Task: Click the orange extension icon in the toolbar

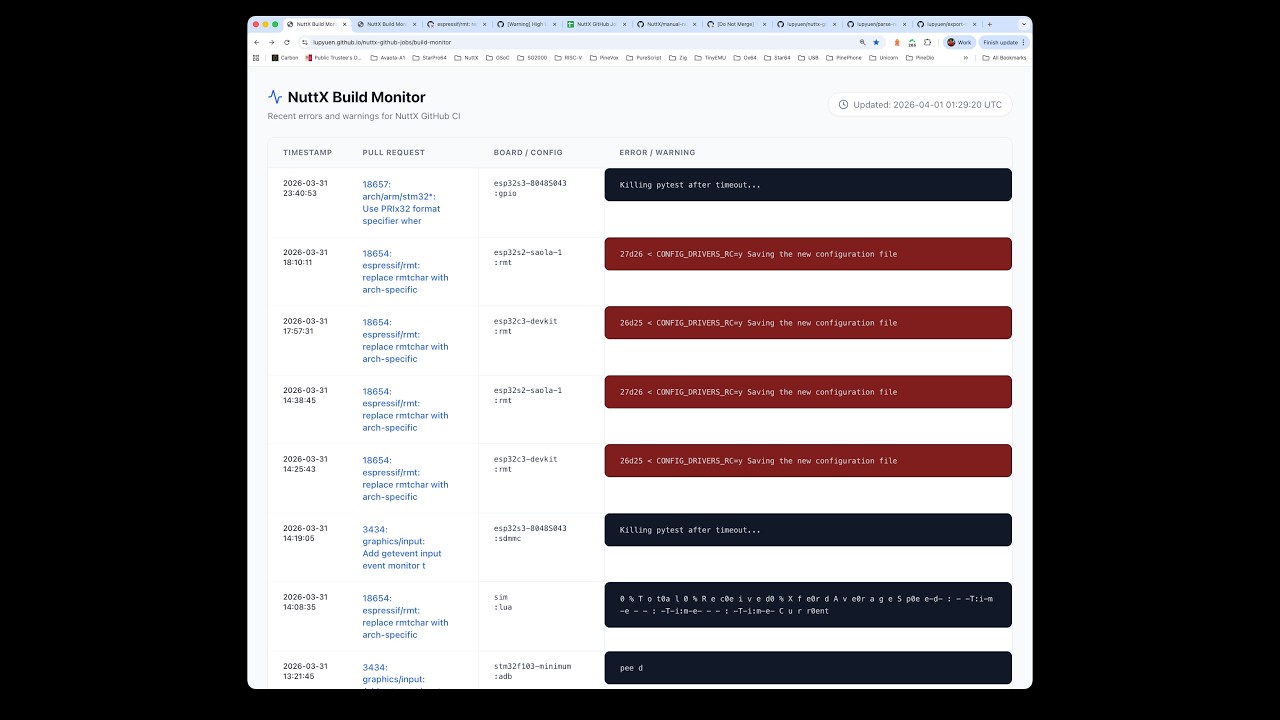Action: click(897, 42)
